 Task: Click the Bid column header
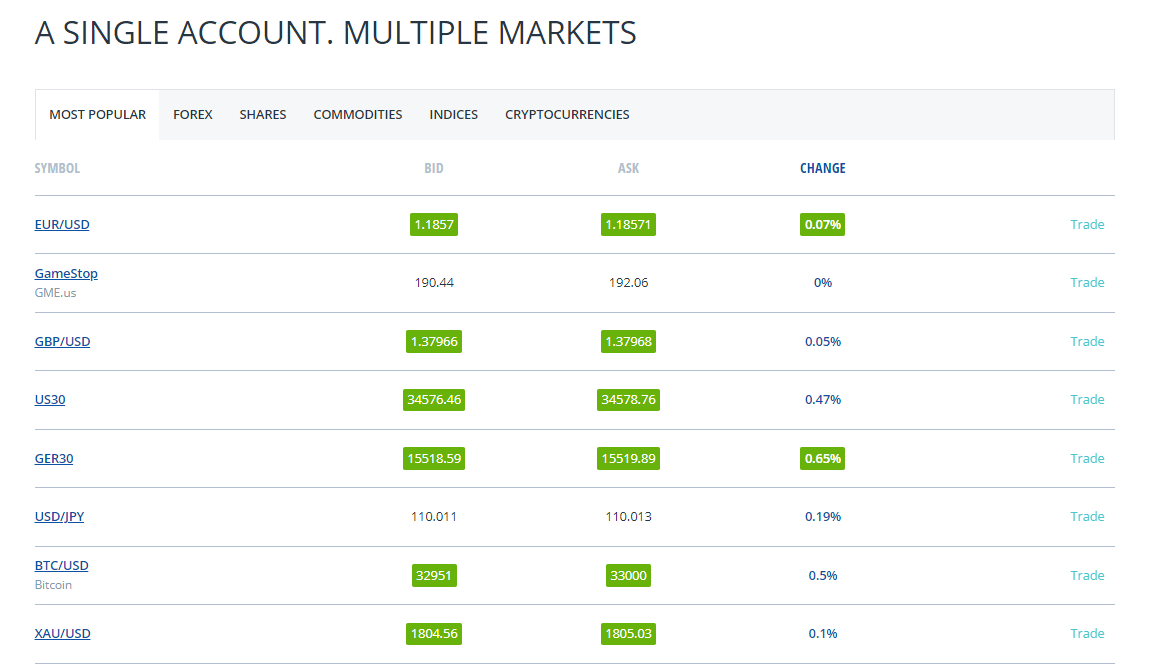[x=434, y=168]
